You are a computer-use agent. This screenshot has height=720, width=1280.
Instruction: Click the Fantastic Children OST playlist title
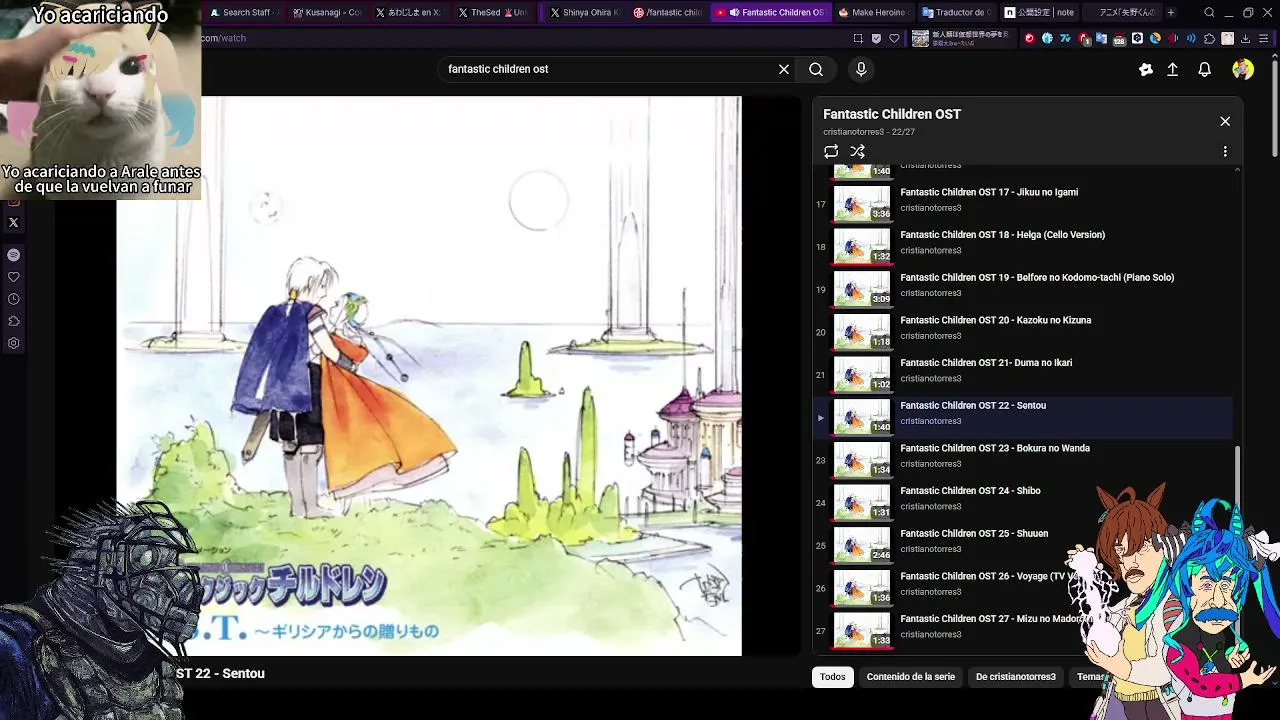tap(892, 114)
